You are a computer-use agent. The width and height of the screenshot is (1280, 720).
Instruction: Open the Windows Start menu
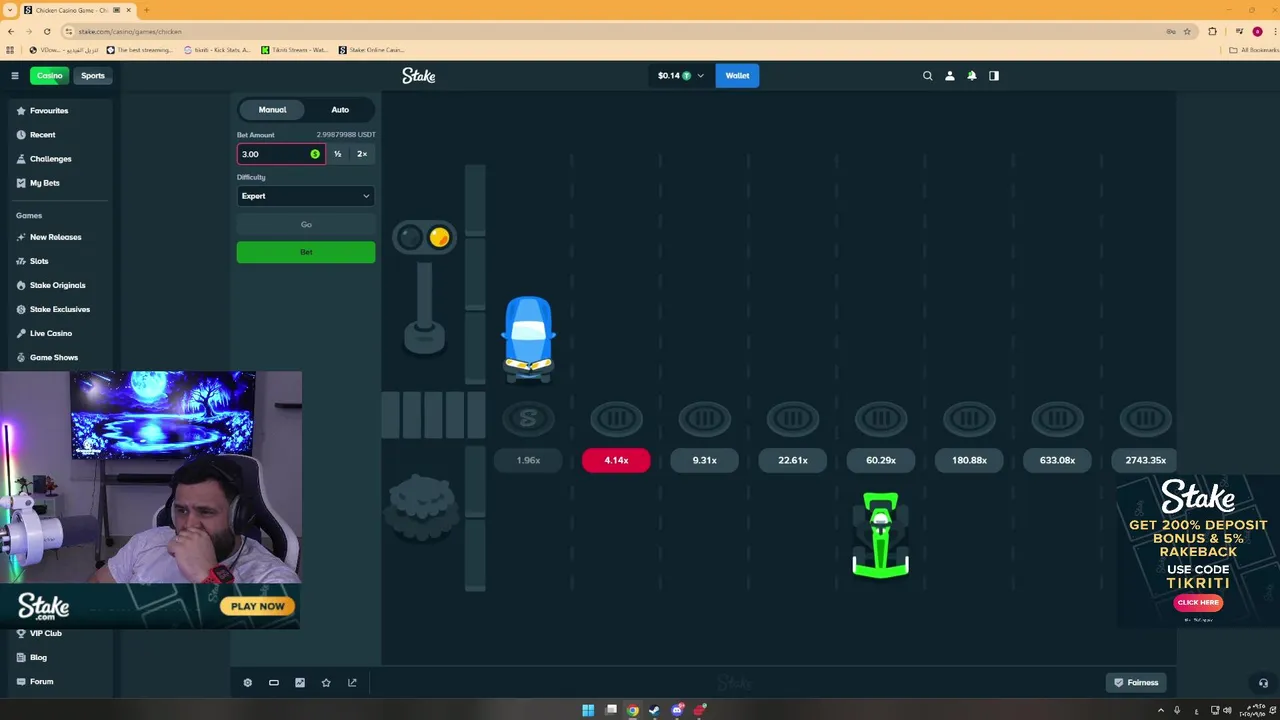[x=588, y=711]
